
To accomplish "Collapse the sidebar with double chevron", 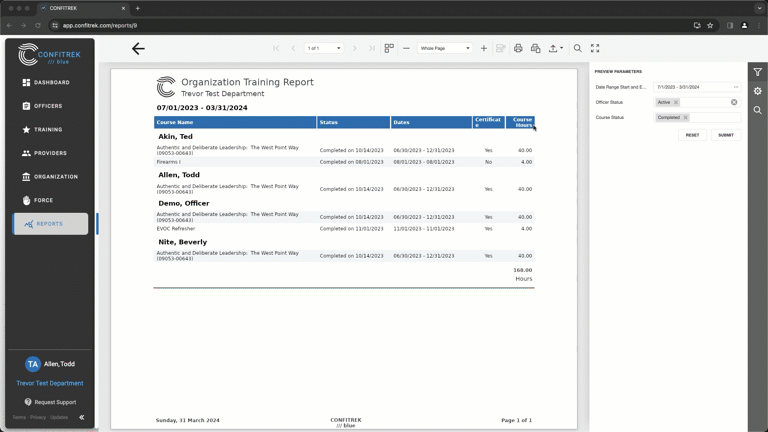I will coord(82,417).
